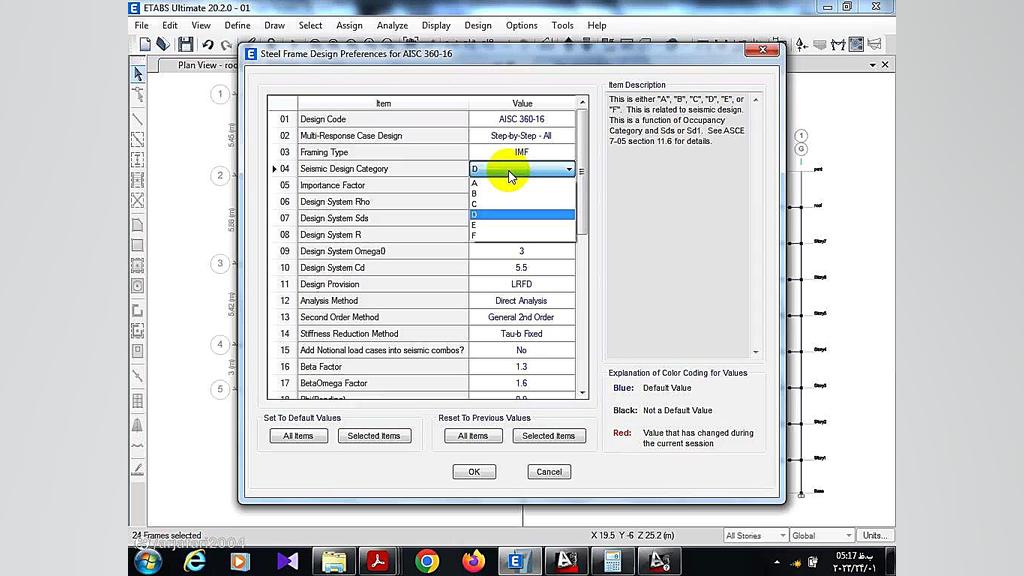
Task: Click All Items under Reset To Previous Values
Action: coord(473,436)
